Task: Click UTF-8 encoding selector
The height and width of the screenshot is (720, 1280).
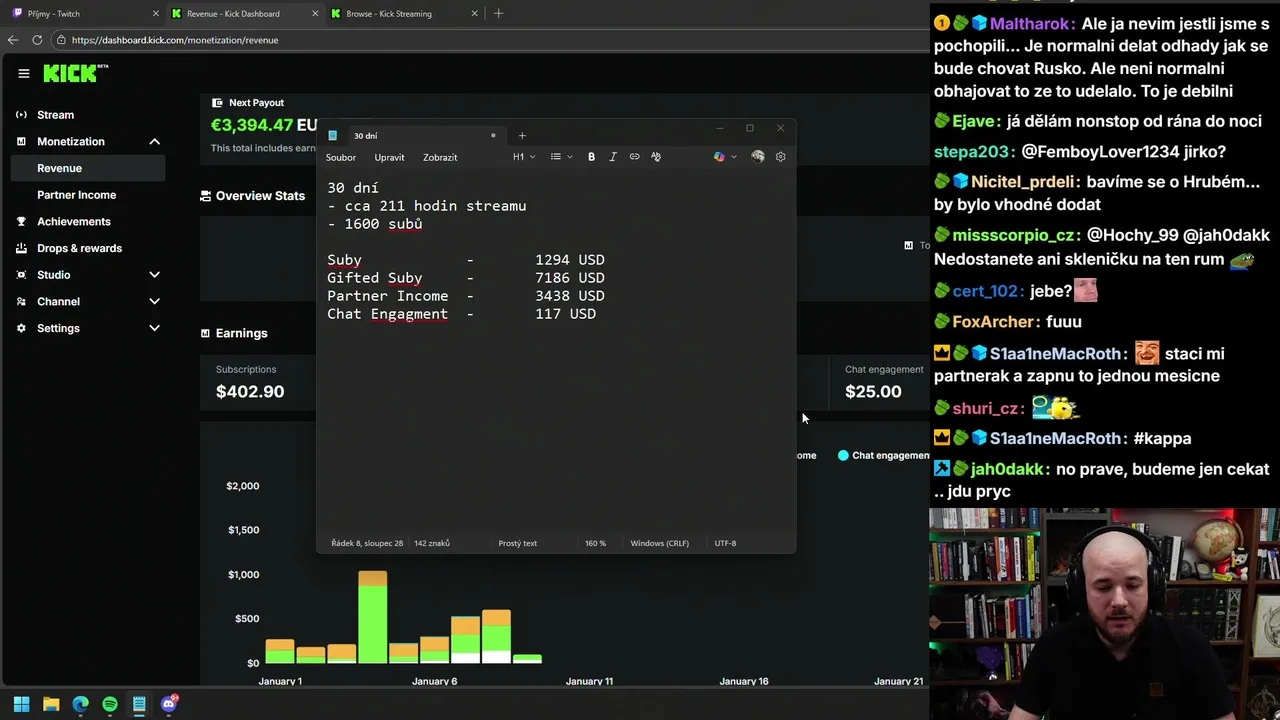Action: (725, 543)
